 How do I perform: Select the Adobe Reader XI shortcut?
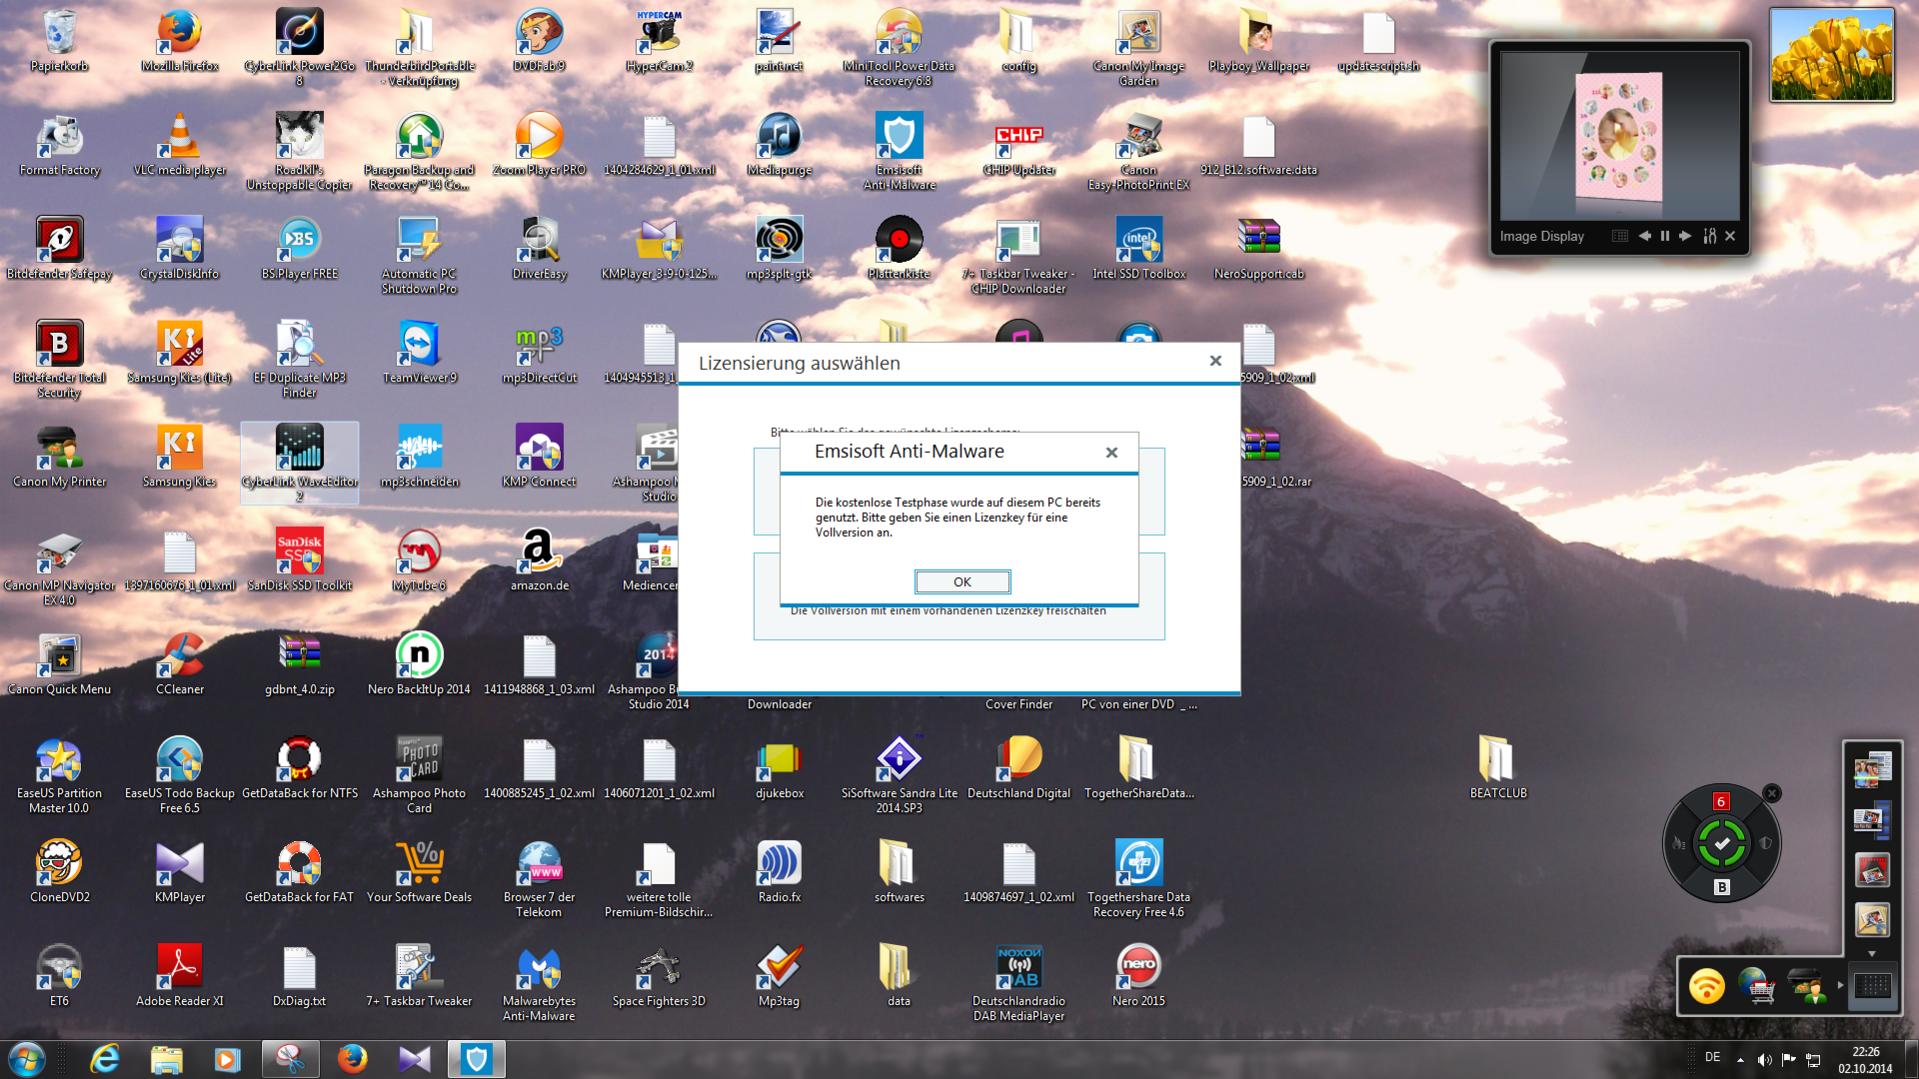(180, 977)
